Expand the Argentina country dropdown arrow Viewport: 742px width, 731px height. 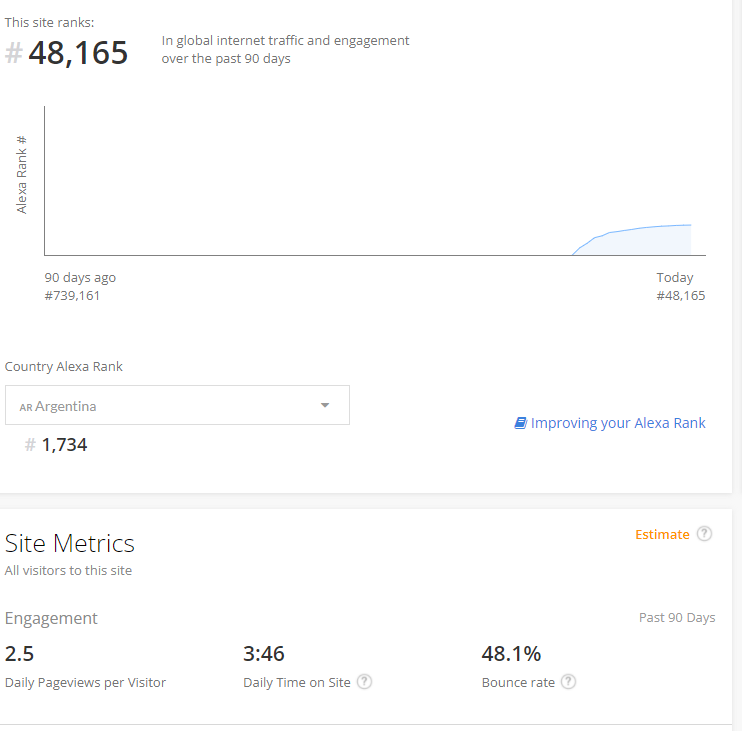pos(325,405)
